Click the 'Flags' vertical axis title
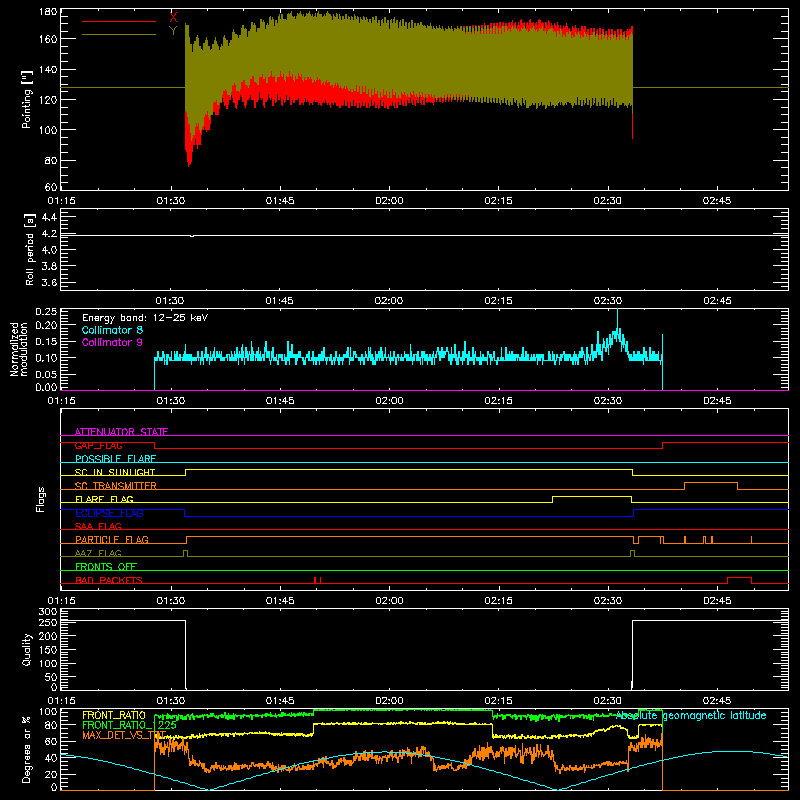Viewport: 800px width, 800px height. 40,499
